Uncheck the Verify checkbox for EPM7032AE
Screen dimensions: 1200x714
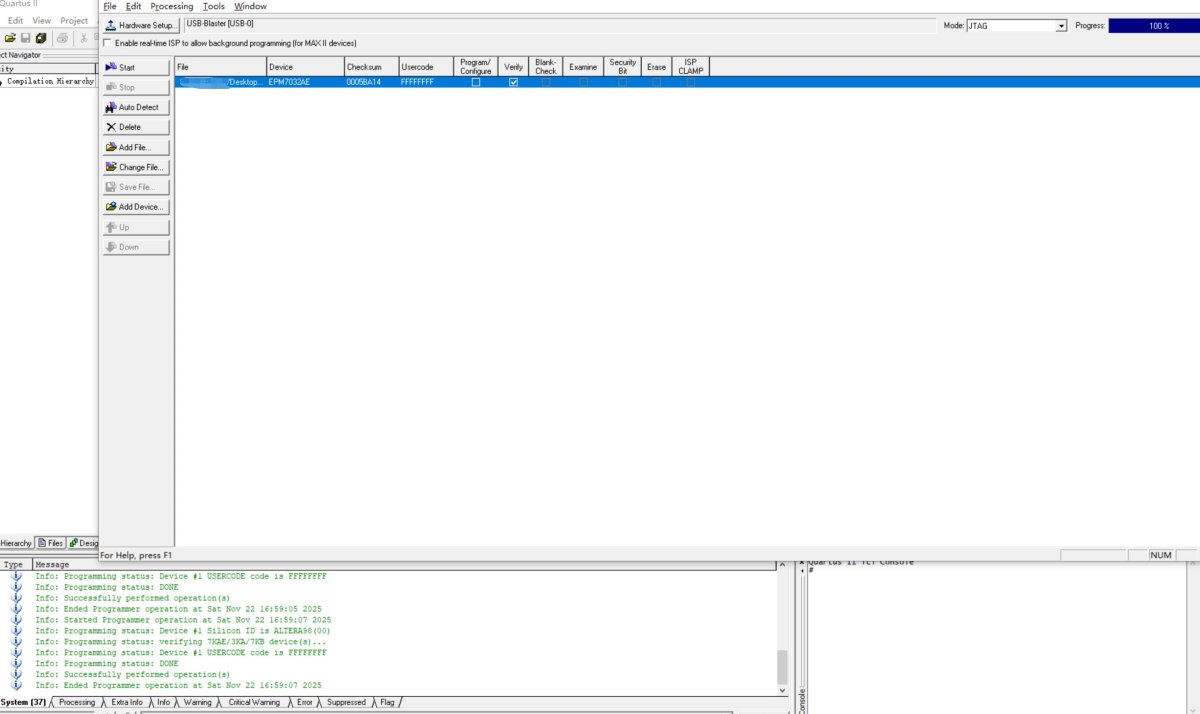tap(514, 82)
